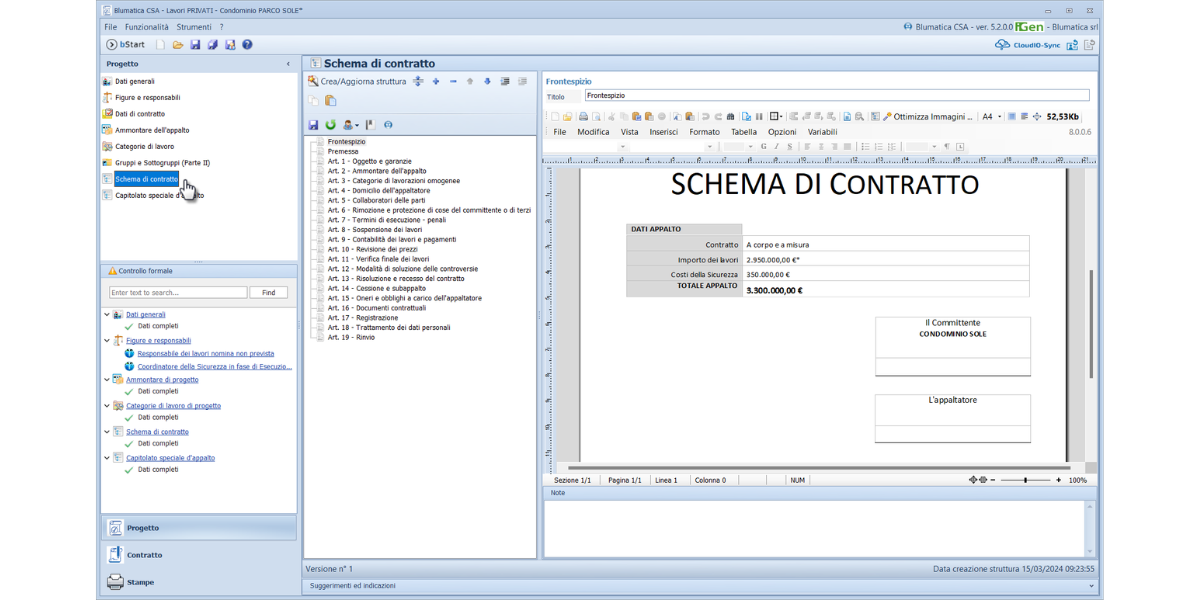Move article down with the blue down arrow

[487, 81]
